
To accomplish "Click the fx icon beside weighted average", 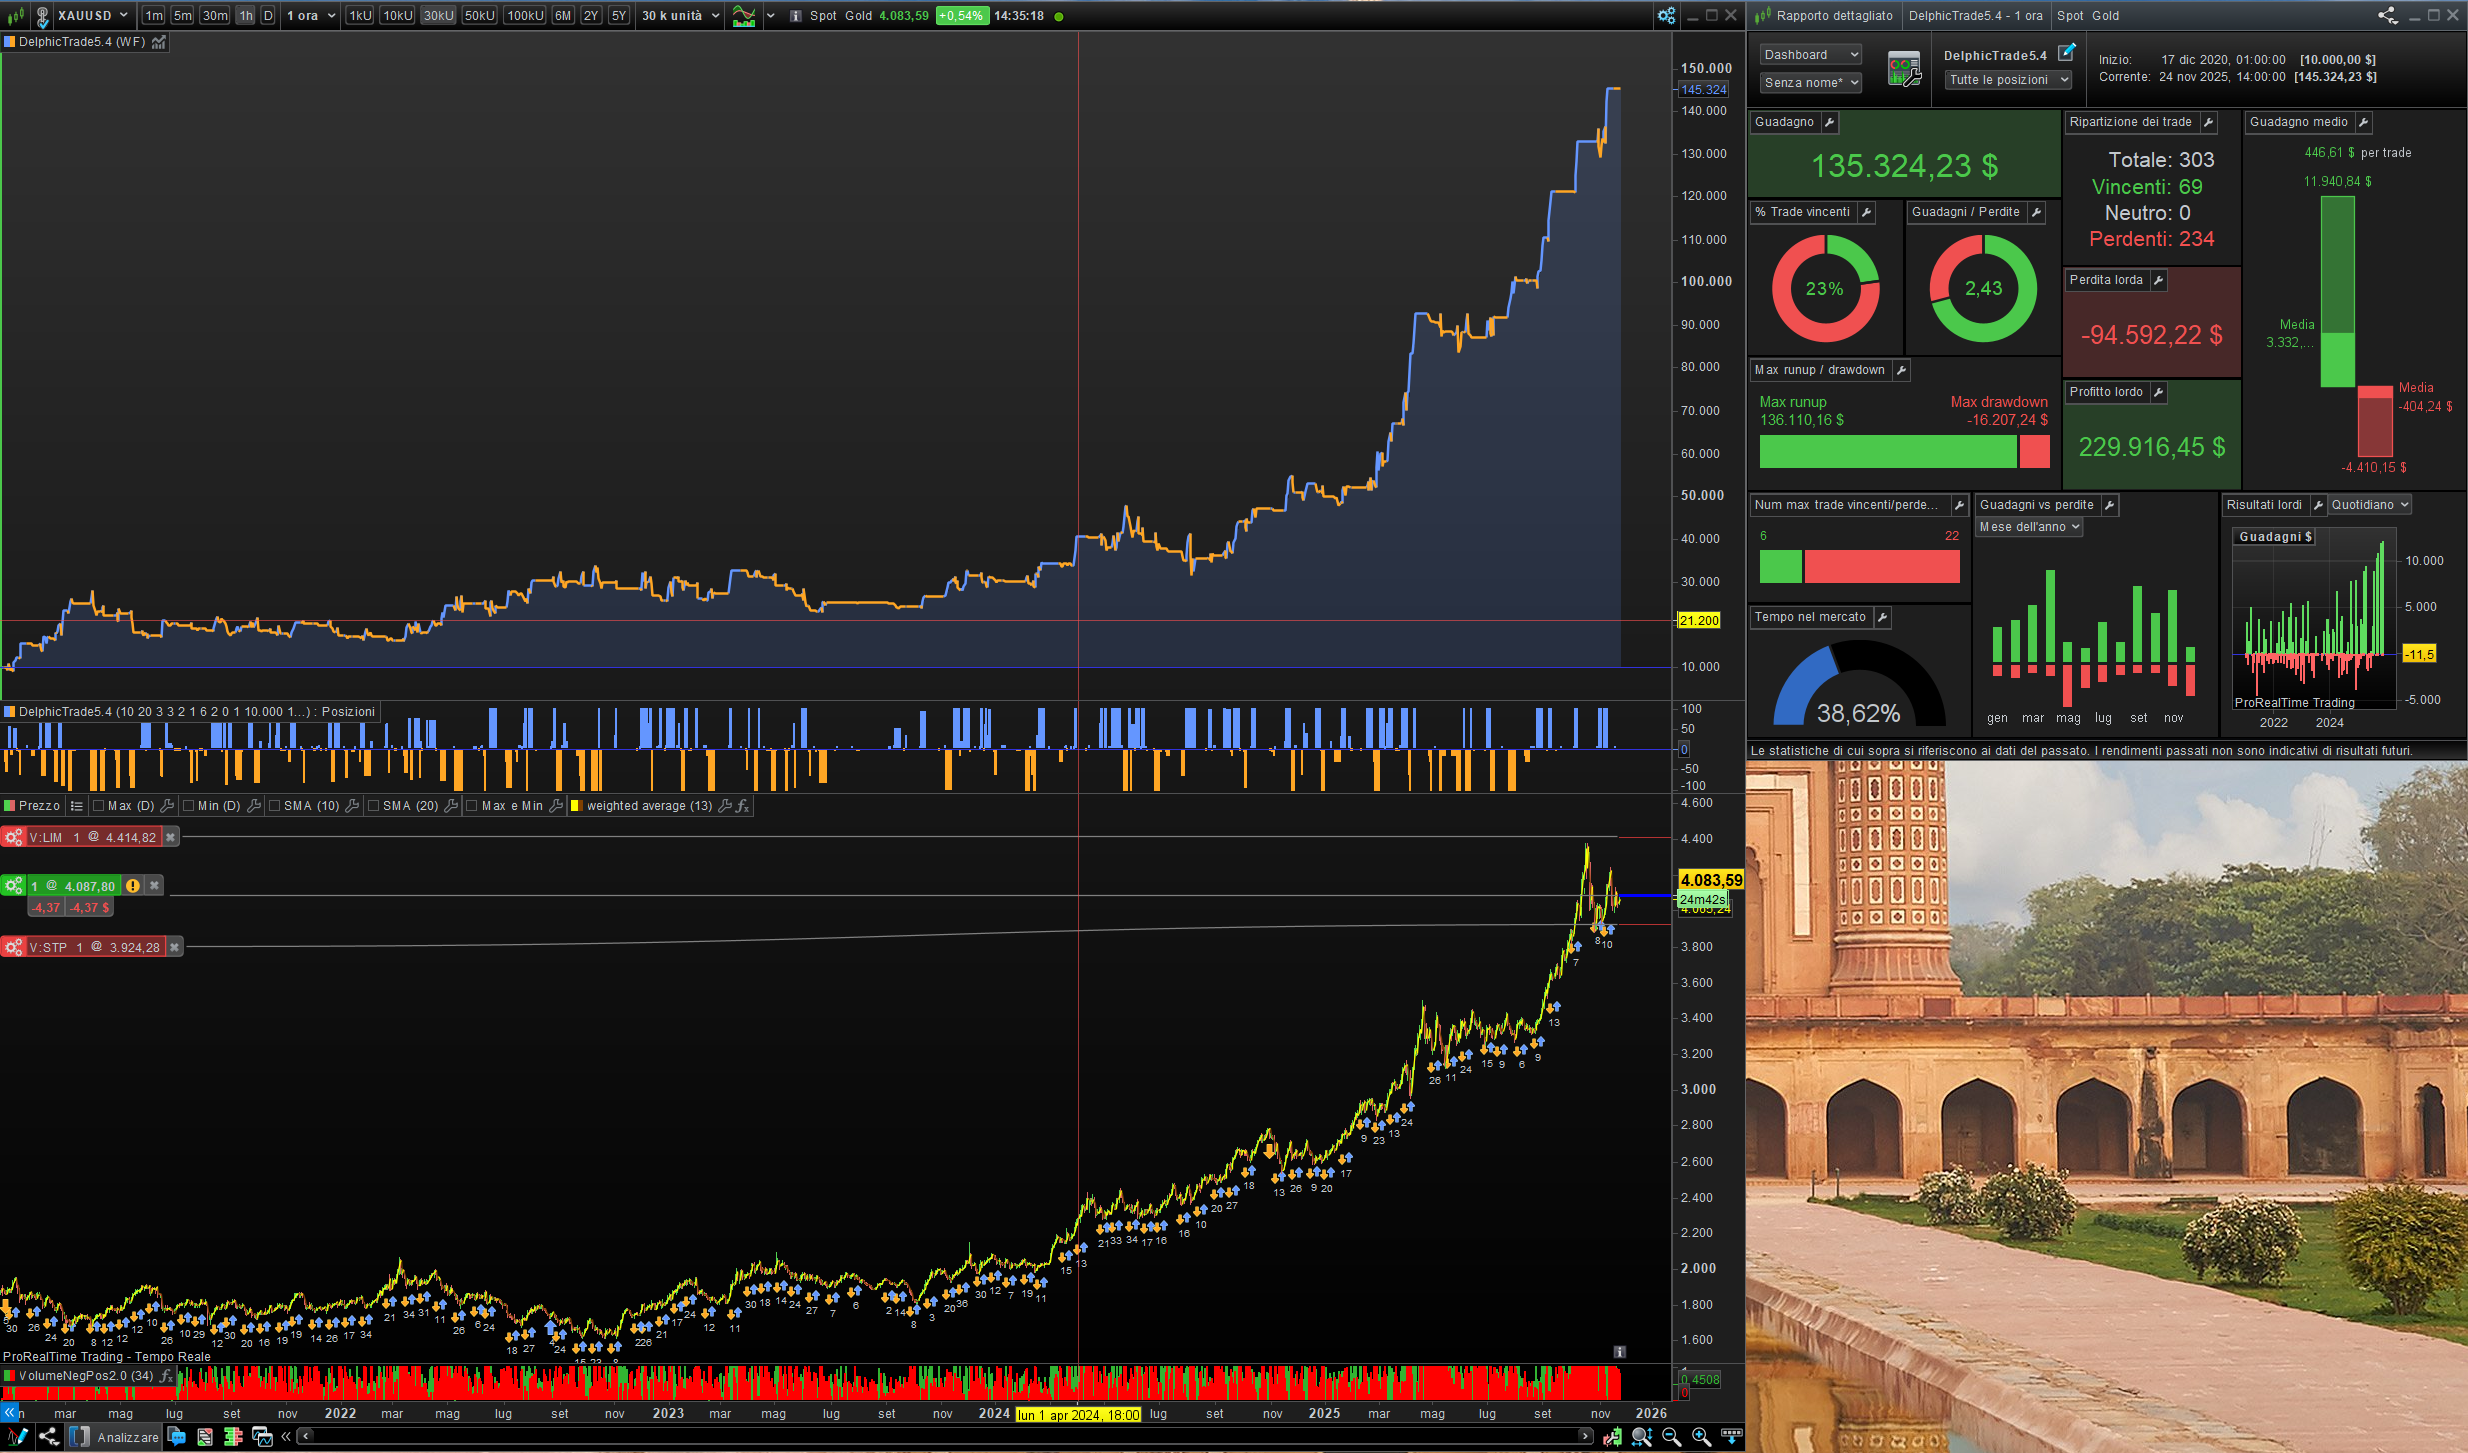I will (743, 806).
